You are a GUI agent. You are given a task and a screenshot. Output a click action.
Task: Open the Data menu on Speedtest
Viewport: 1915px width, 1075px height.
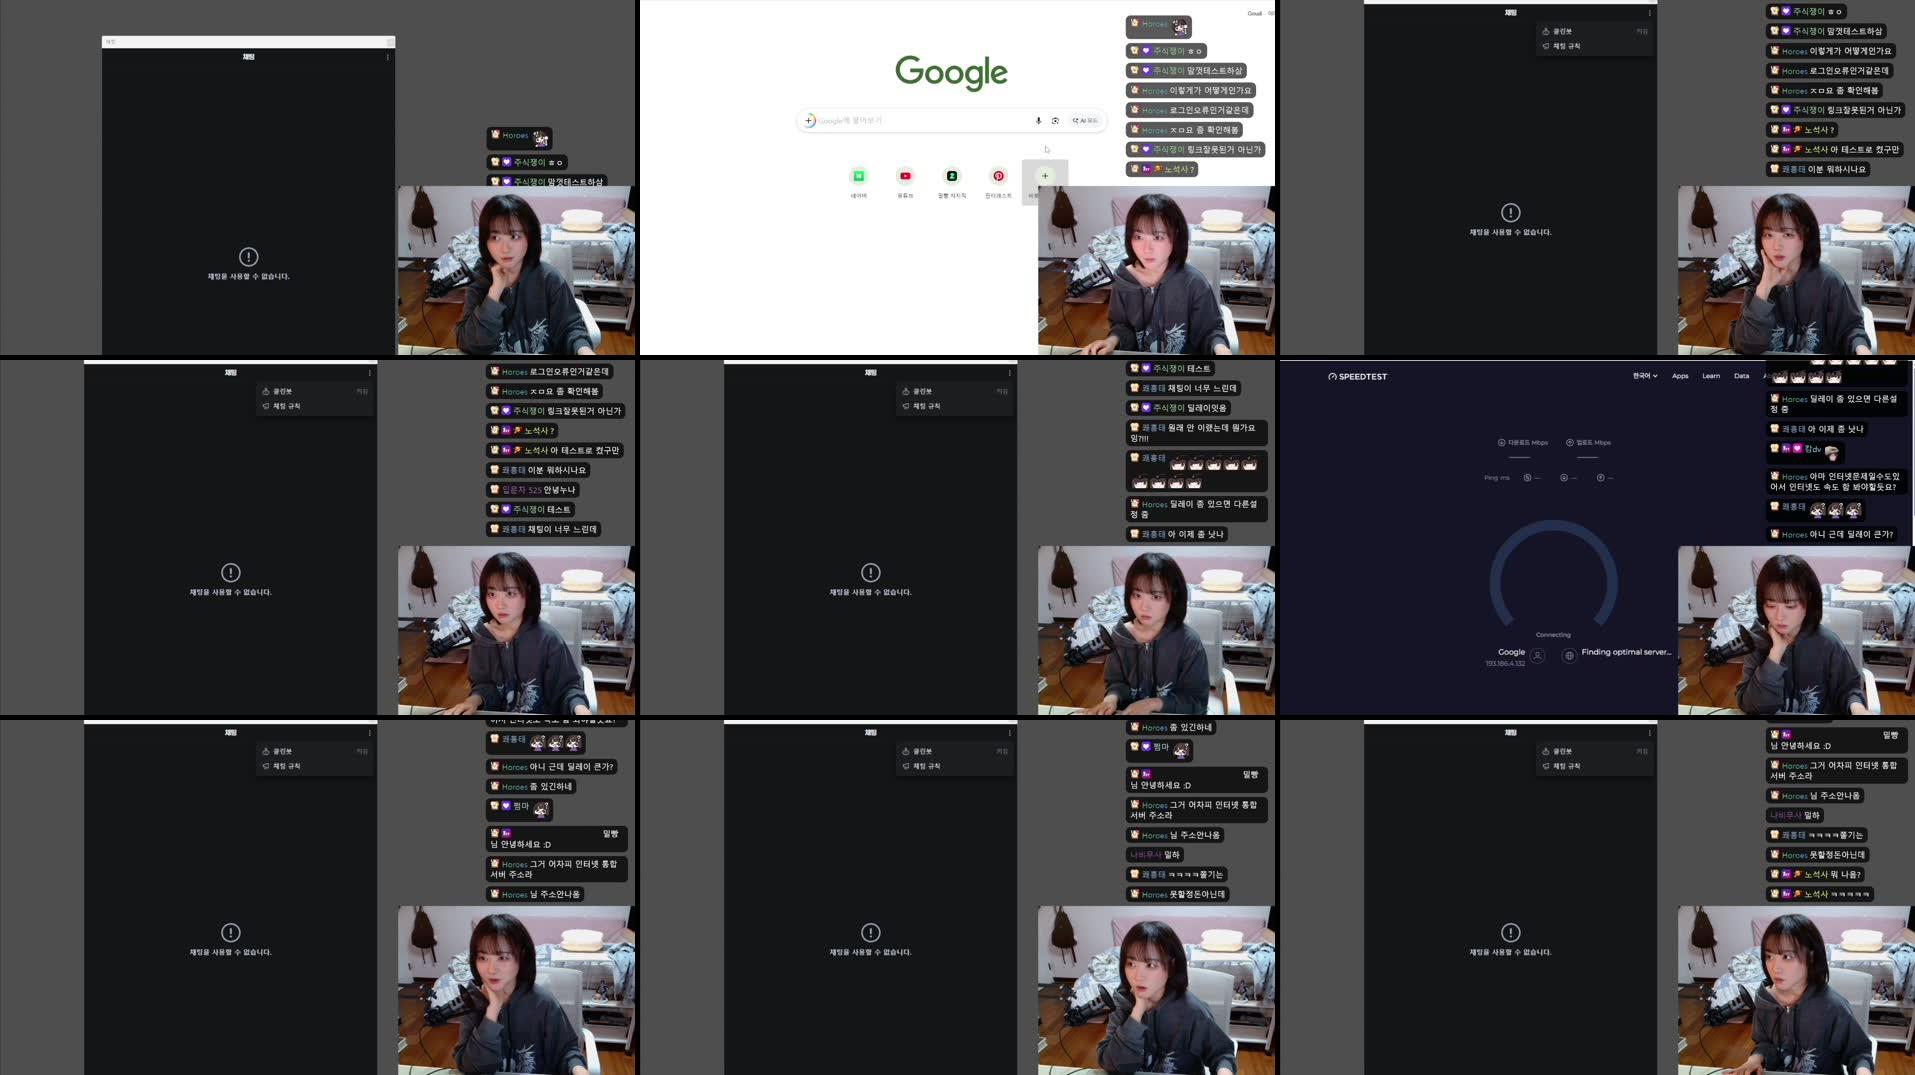tap(1742, 376)
